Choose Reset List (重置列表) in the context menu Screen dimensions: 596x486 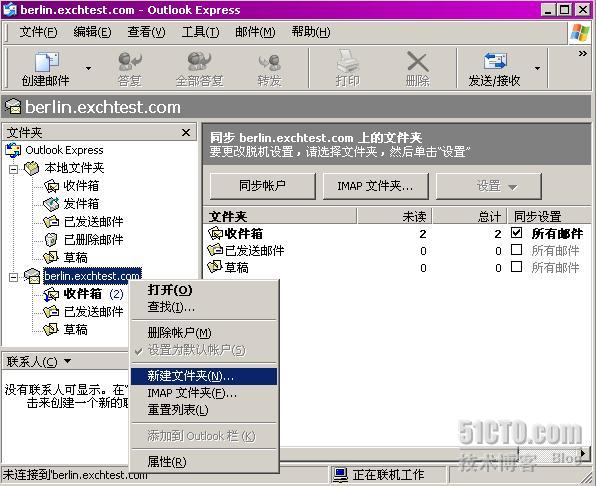point(204,410)
